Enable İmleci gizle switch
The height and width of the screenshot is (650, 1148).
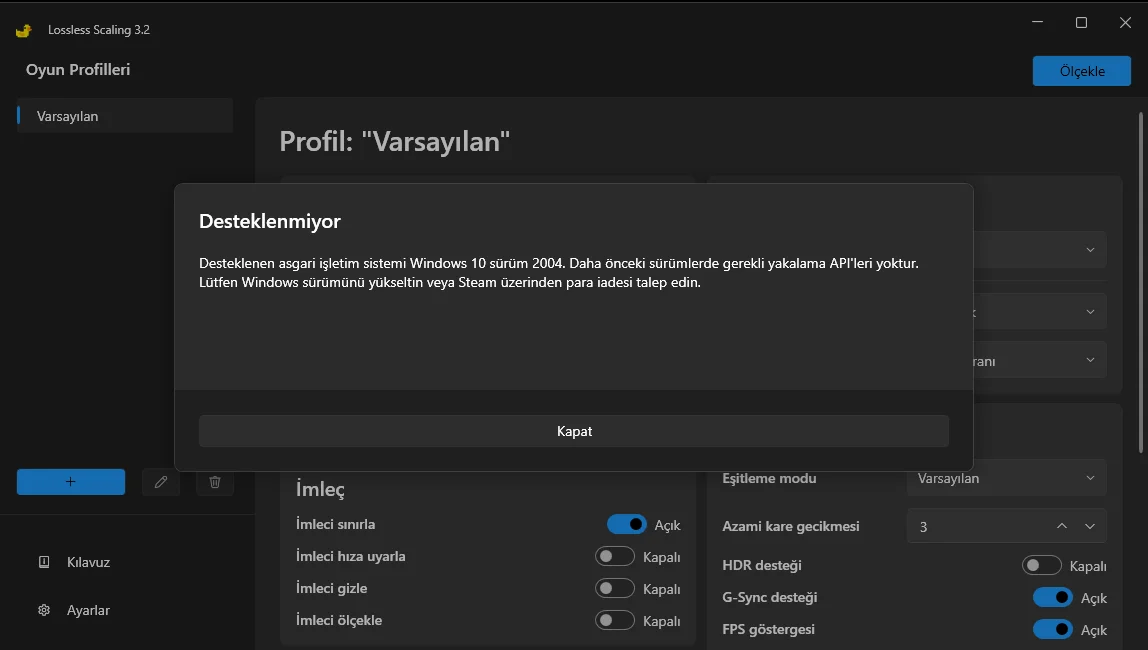[614, 589]
